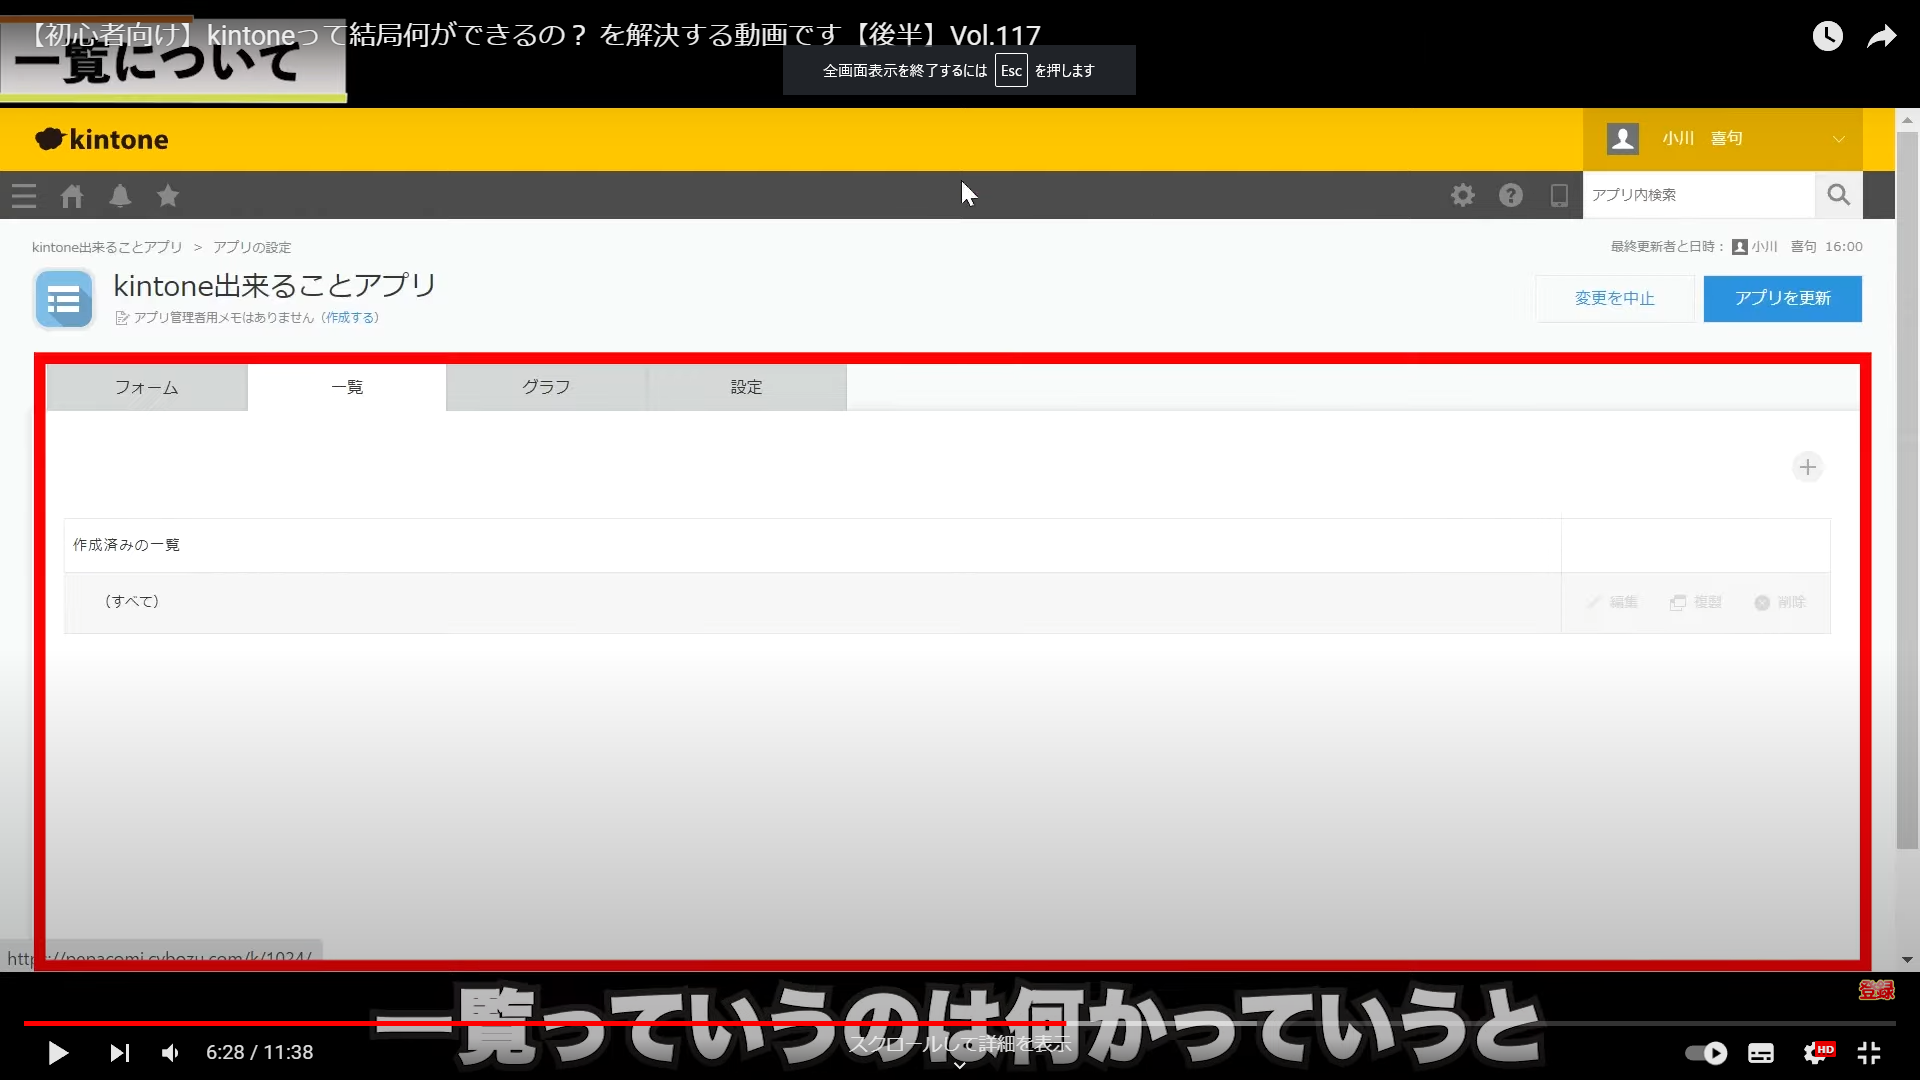Open the help question mark icon

pyautogui.click(x=1511, y=195)
